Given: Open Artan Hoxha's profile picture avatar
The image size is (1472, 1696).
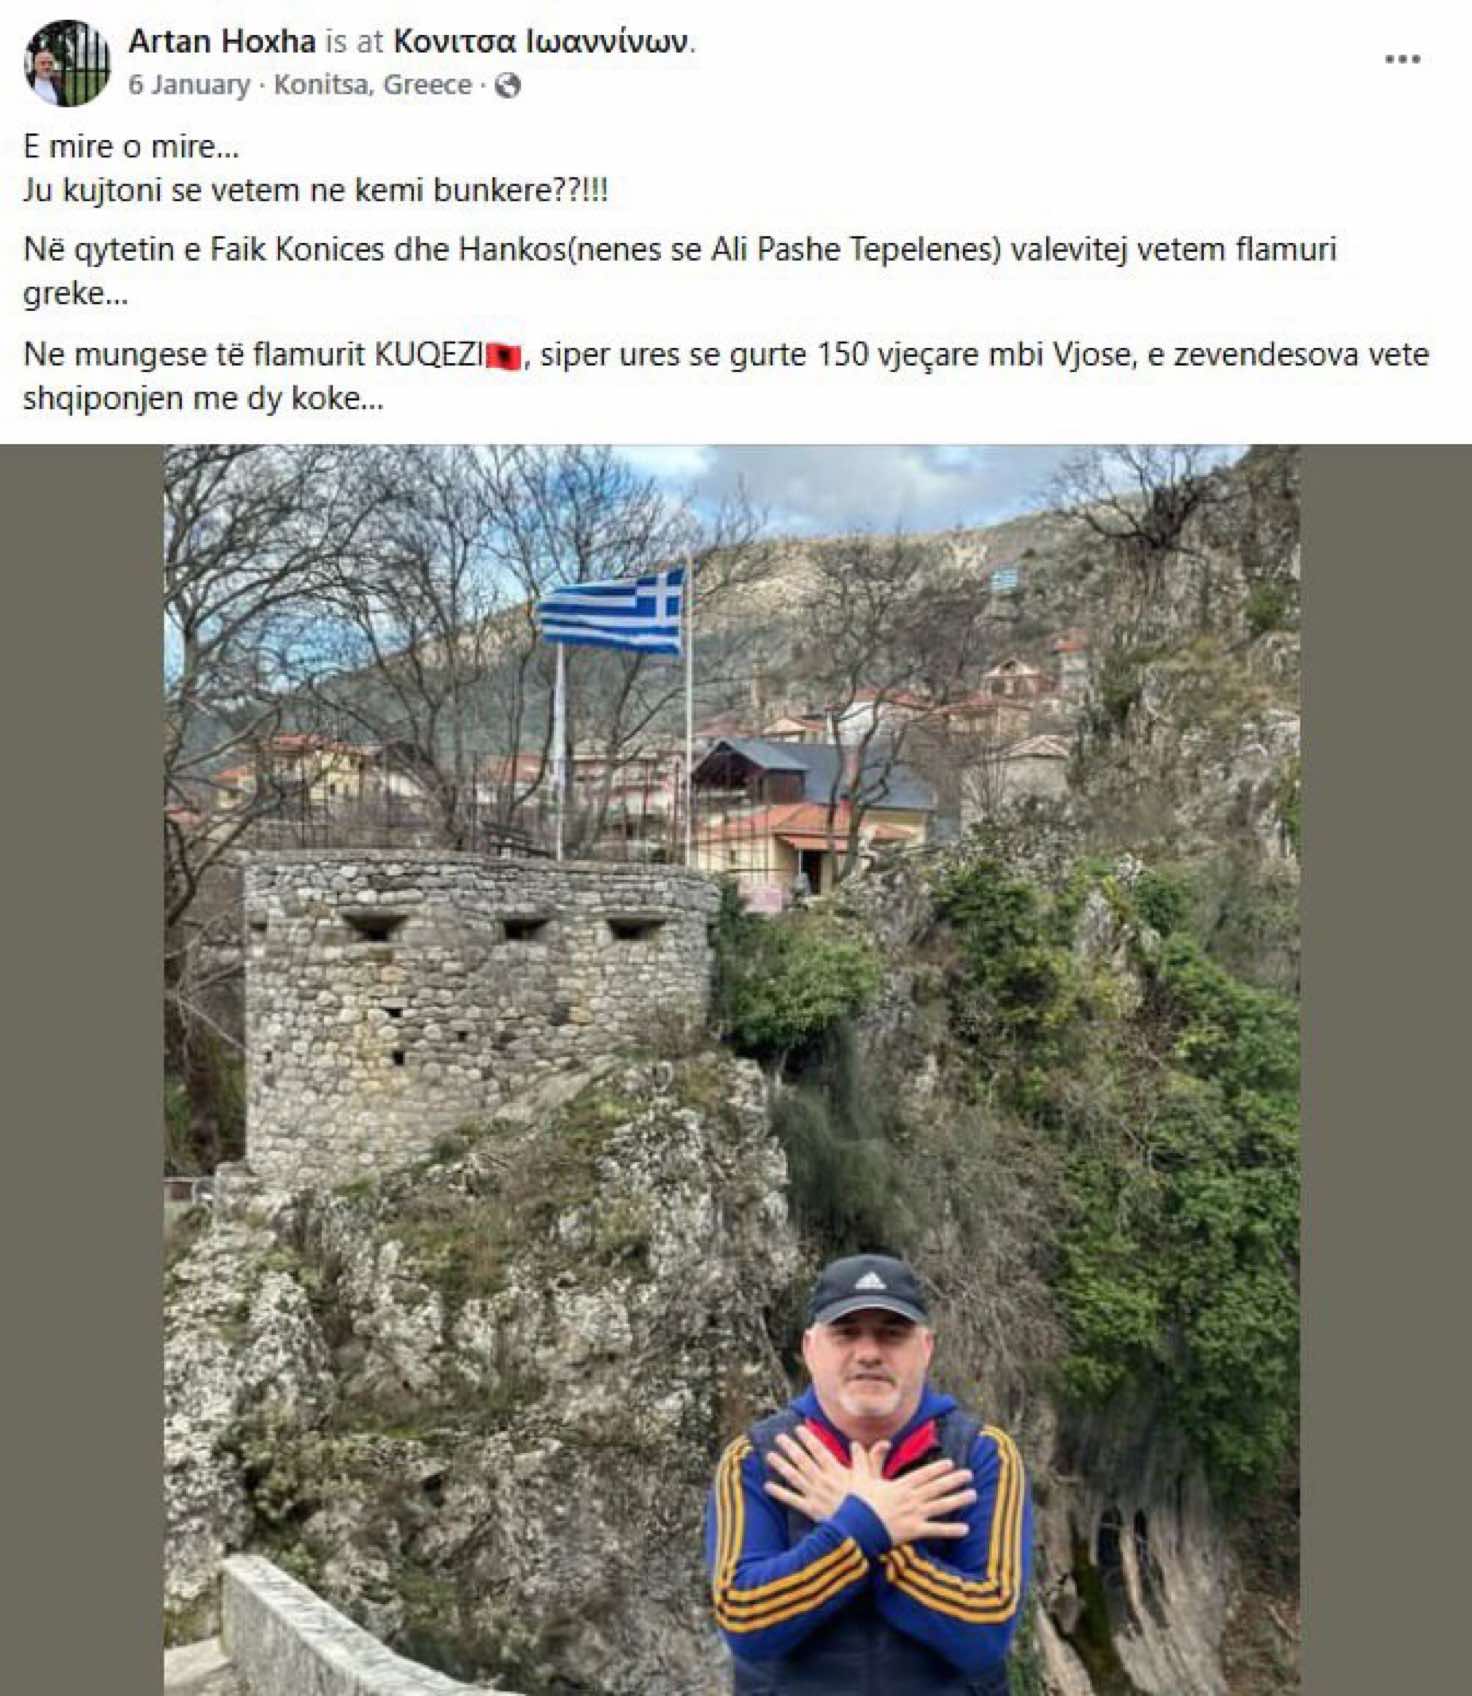Looking at the screenshot, I should [x=67, y=62].
